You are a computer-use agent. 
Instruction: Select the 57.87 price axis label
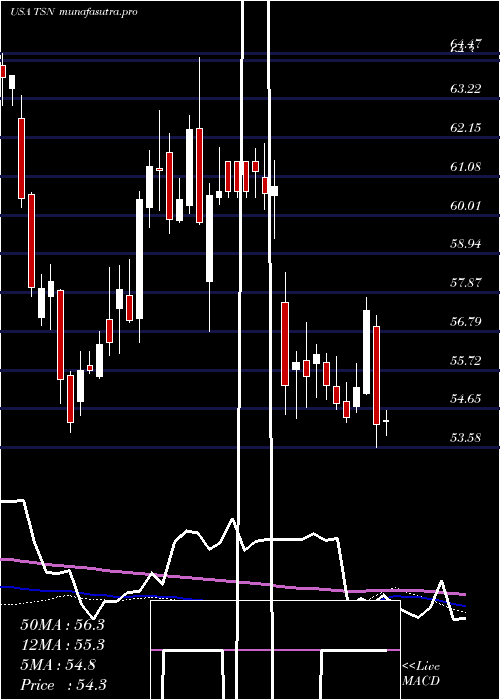466,283
